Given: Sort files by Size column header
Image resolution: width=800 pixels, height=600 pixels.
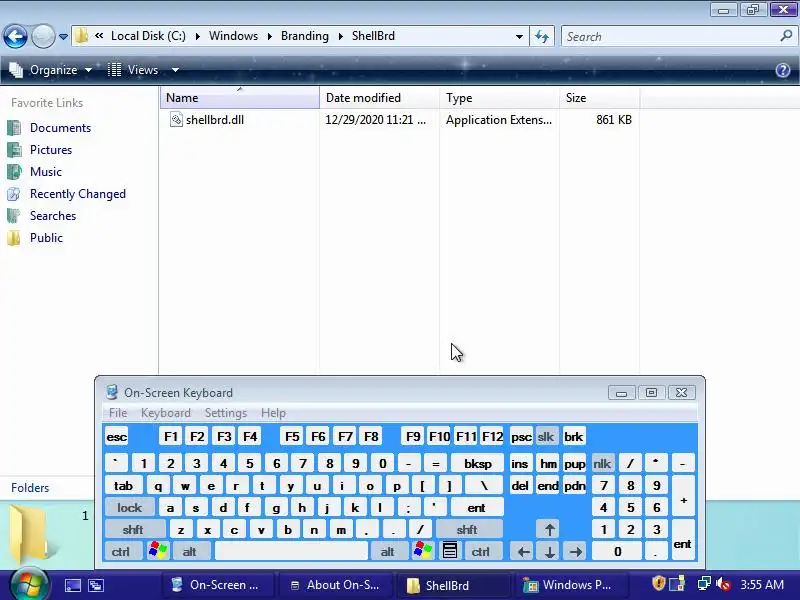Looking at the screenshot, I should [x=599, y=97].
